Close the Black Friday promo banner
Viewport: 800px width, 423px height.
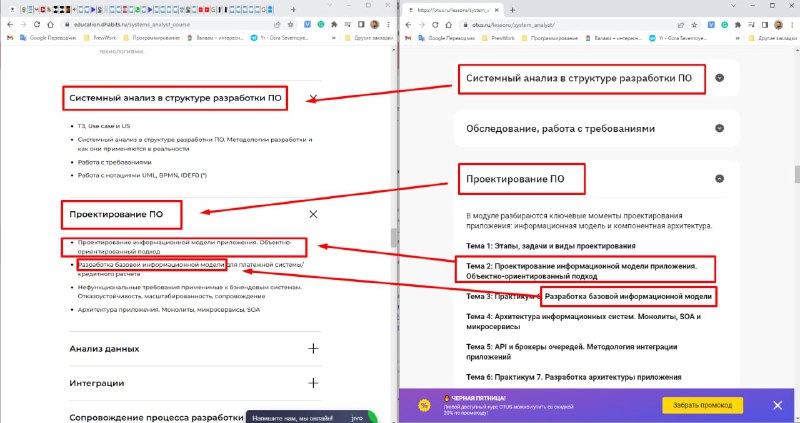pyautogui.click(x=777, y=405)
